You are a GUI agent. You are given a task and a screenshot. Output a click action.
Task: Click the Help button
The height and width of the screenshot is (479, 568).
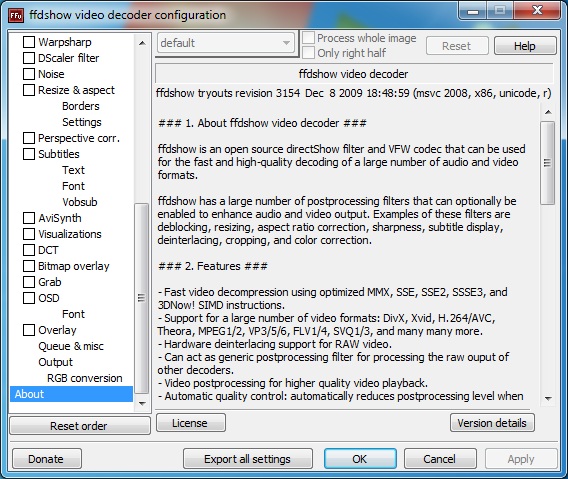click(x=525, y=46)
